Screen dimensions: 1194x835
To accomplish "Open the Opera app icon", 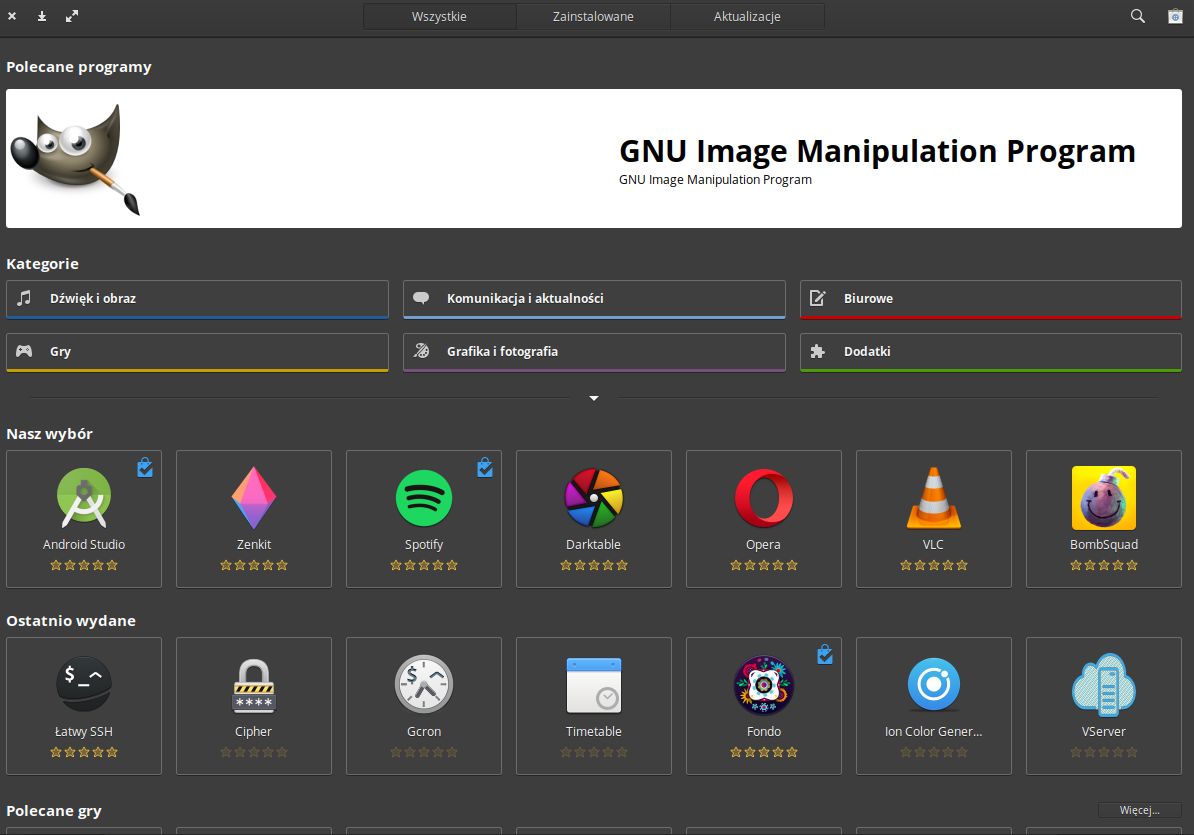I will (x=764, y=498).
